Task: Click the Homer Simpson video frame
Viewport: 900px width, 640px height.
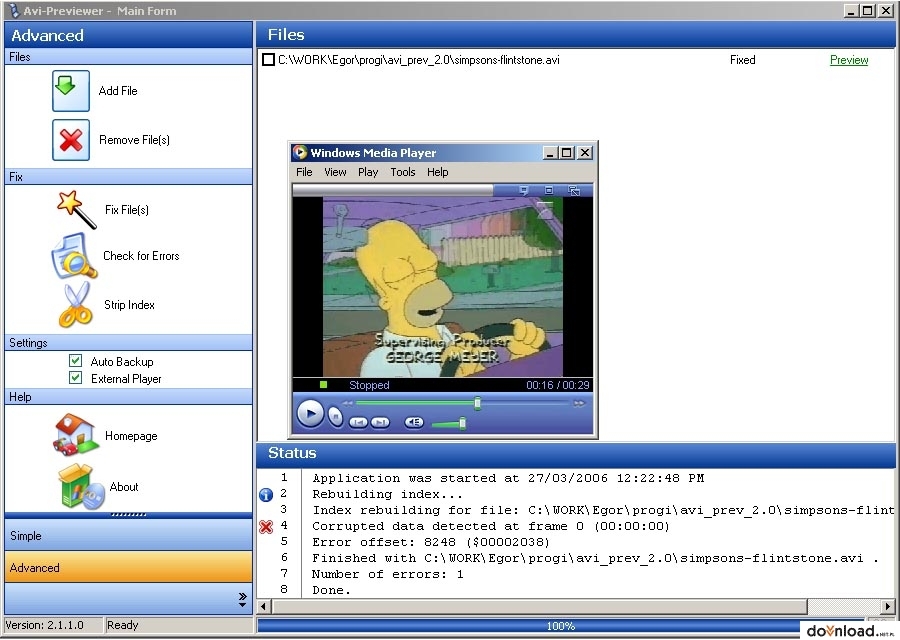Action: point(443,287)
